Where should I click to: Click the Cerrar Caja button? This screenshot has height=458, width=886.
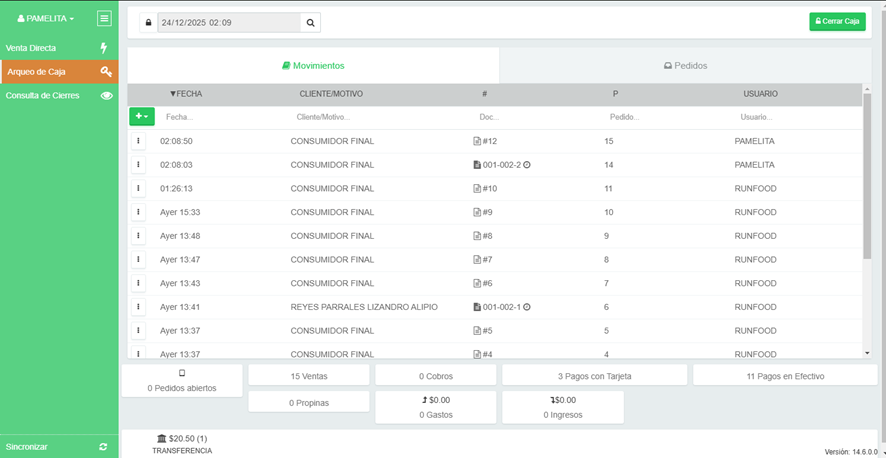click(837, 21)
